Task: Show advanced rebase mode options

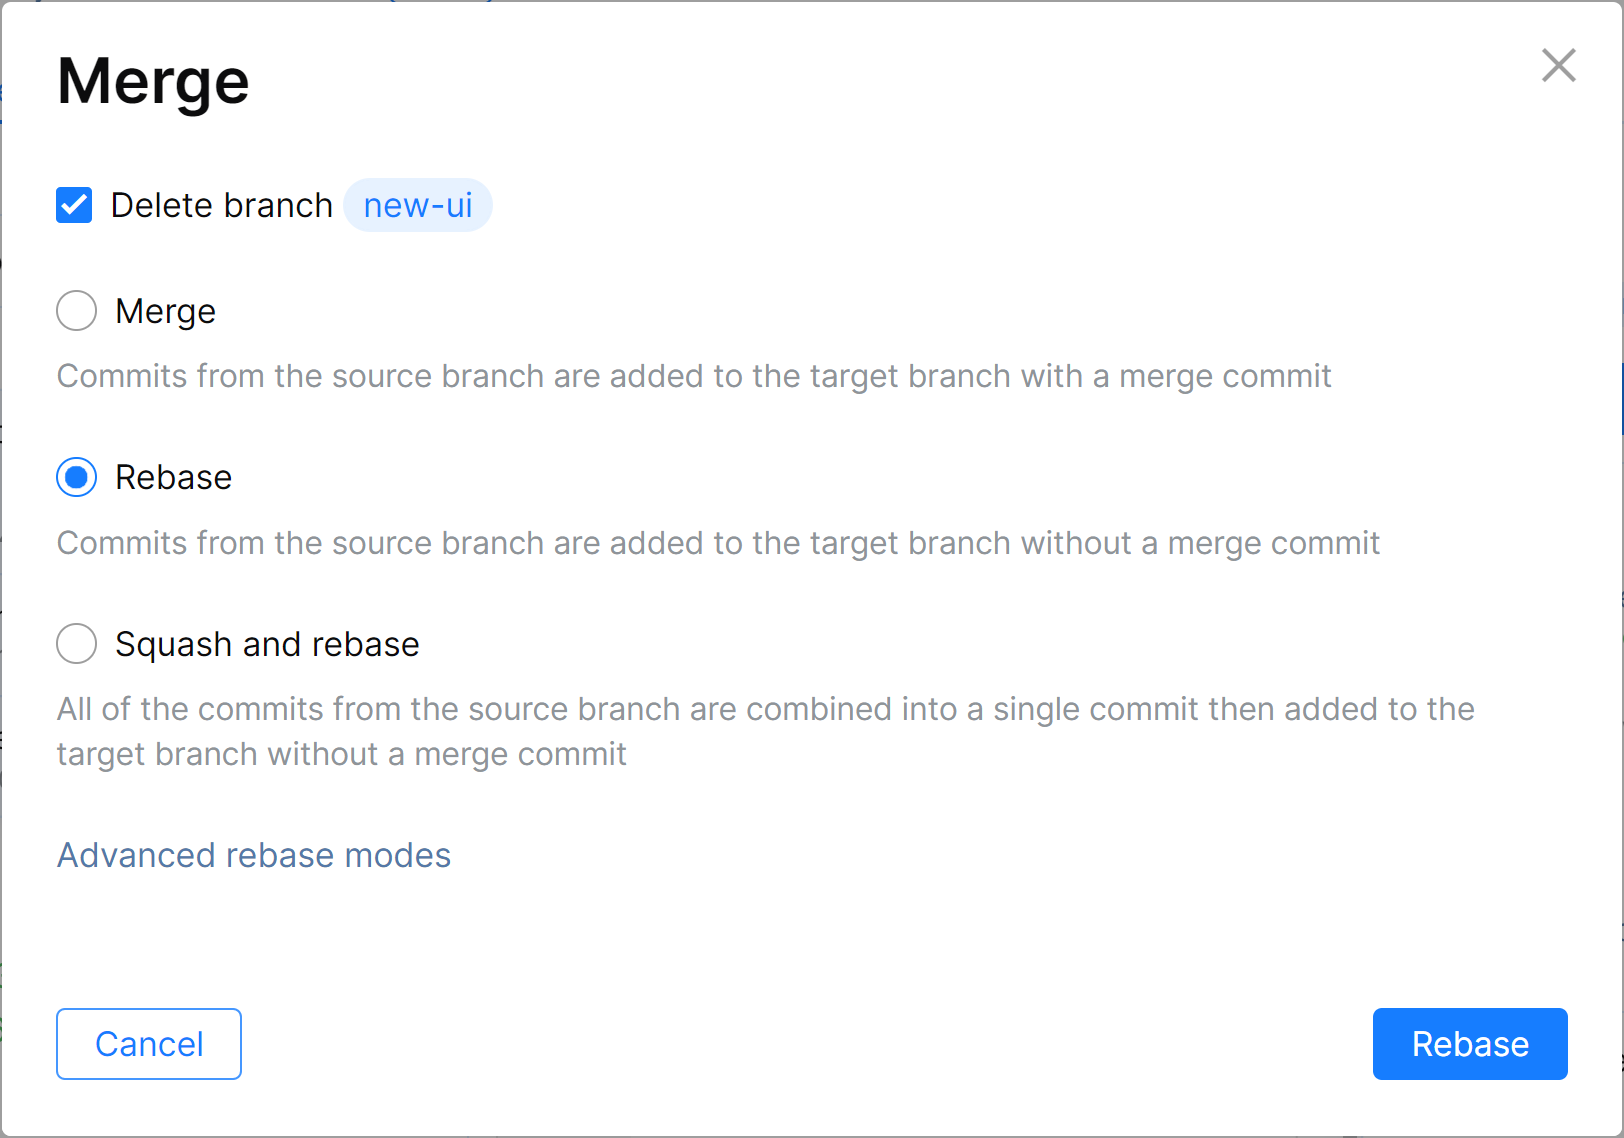Action: 254,855
